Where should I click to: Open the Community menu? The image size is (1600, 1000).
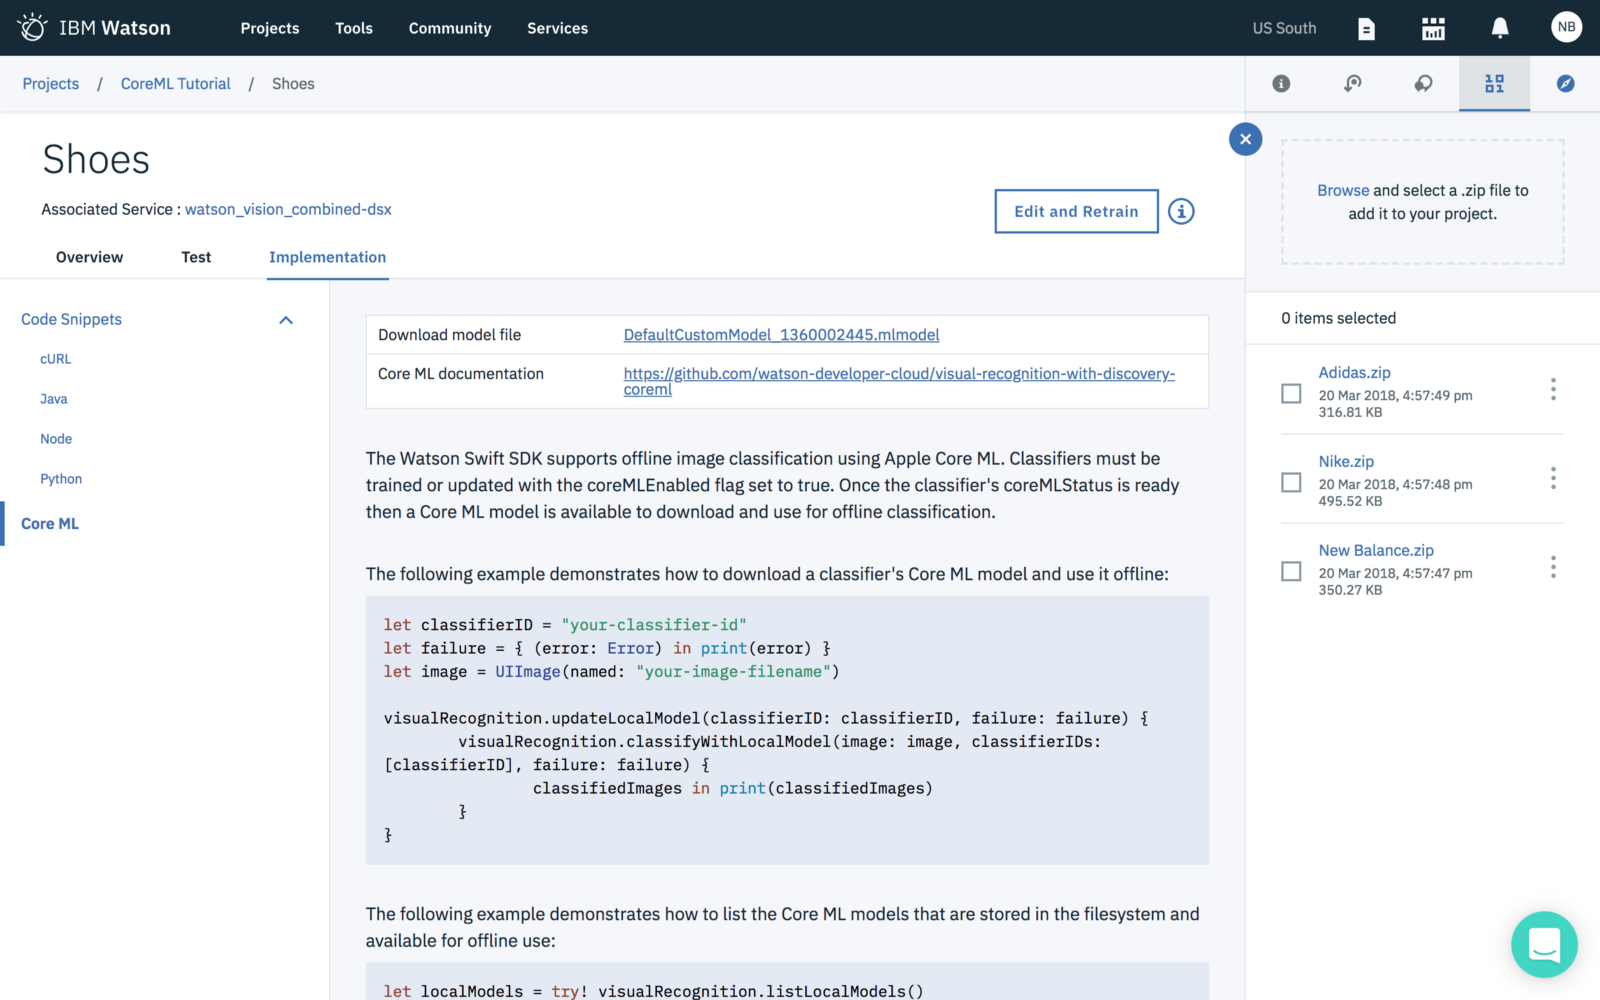click(x=450, y=28)
